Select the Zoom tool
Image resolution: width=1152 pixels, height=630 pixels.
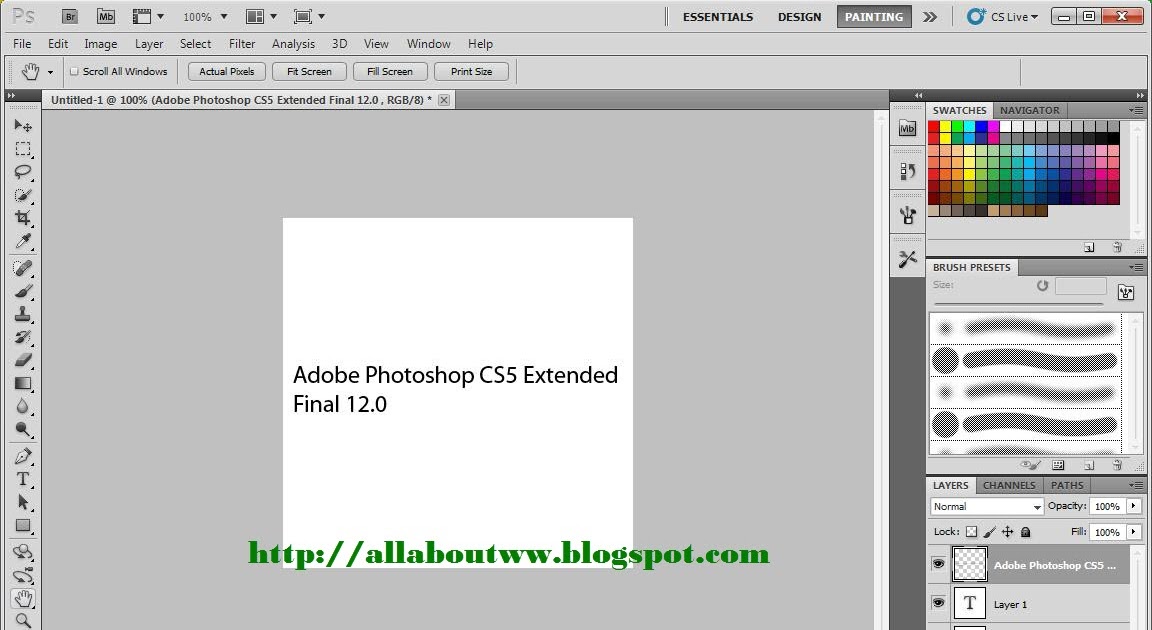(23, 620)
